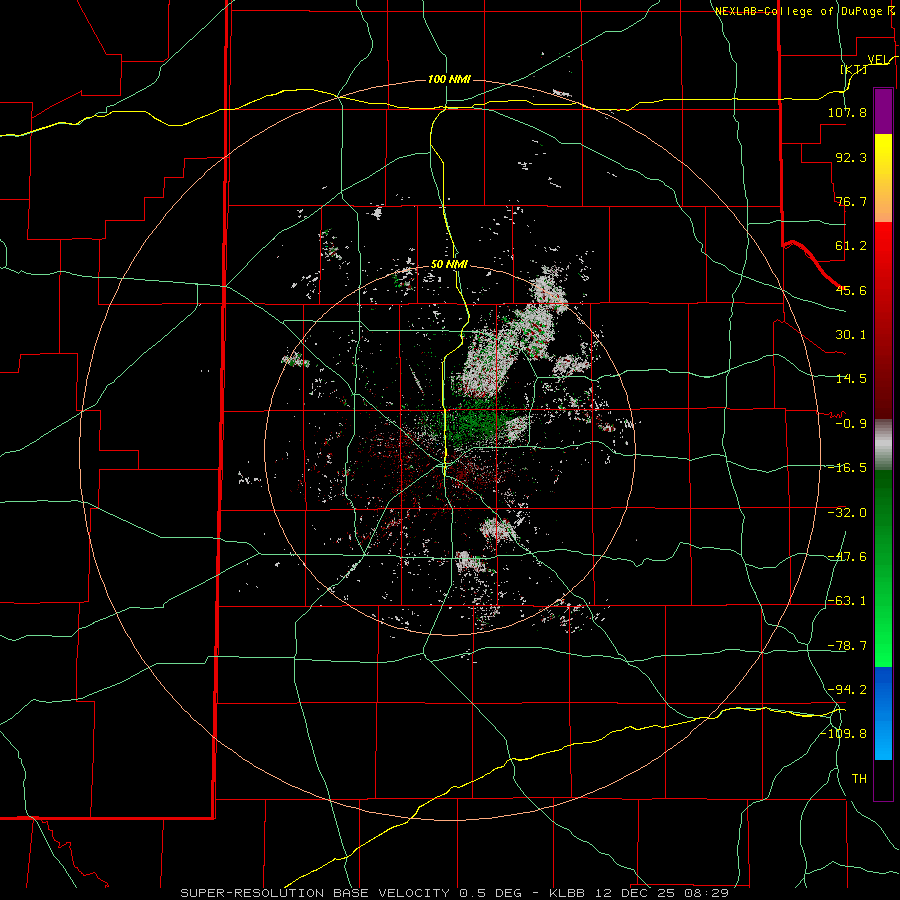This screenshot has width=900, height=900.
Task: Click the [KT] units label
Action: tap(854, 69)
